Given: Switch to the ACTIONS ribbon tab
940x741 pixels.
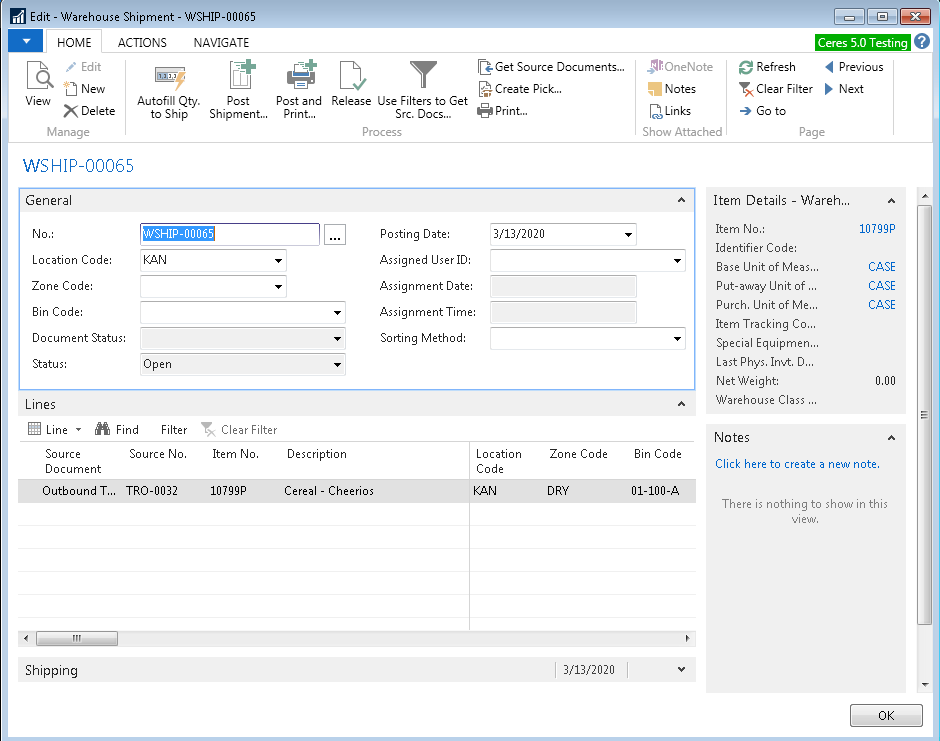Looking at the screenshot, I should [x=142, y=42].
